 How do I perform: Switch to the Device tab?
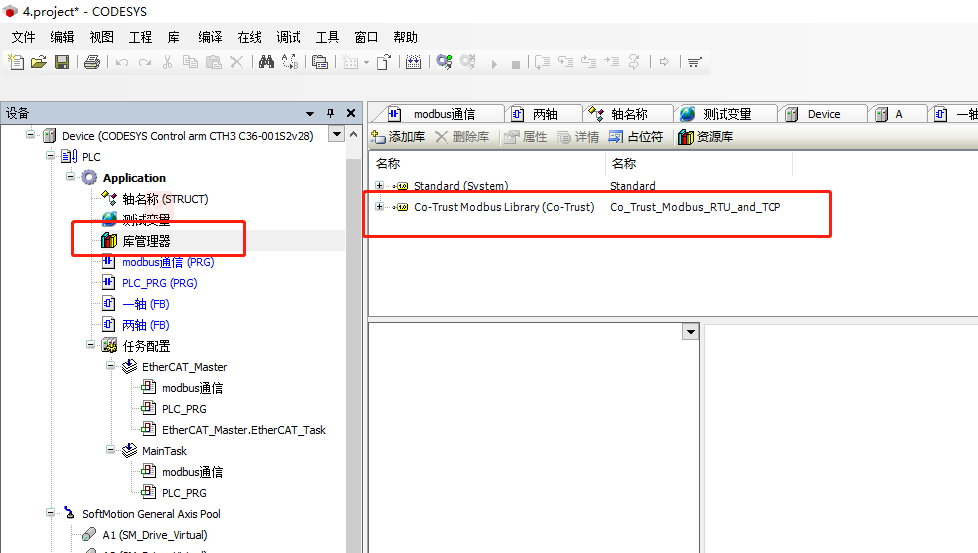coord(823,114)
